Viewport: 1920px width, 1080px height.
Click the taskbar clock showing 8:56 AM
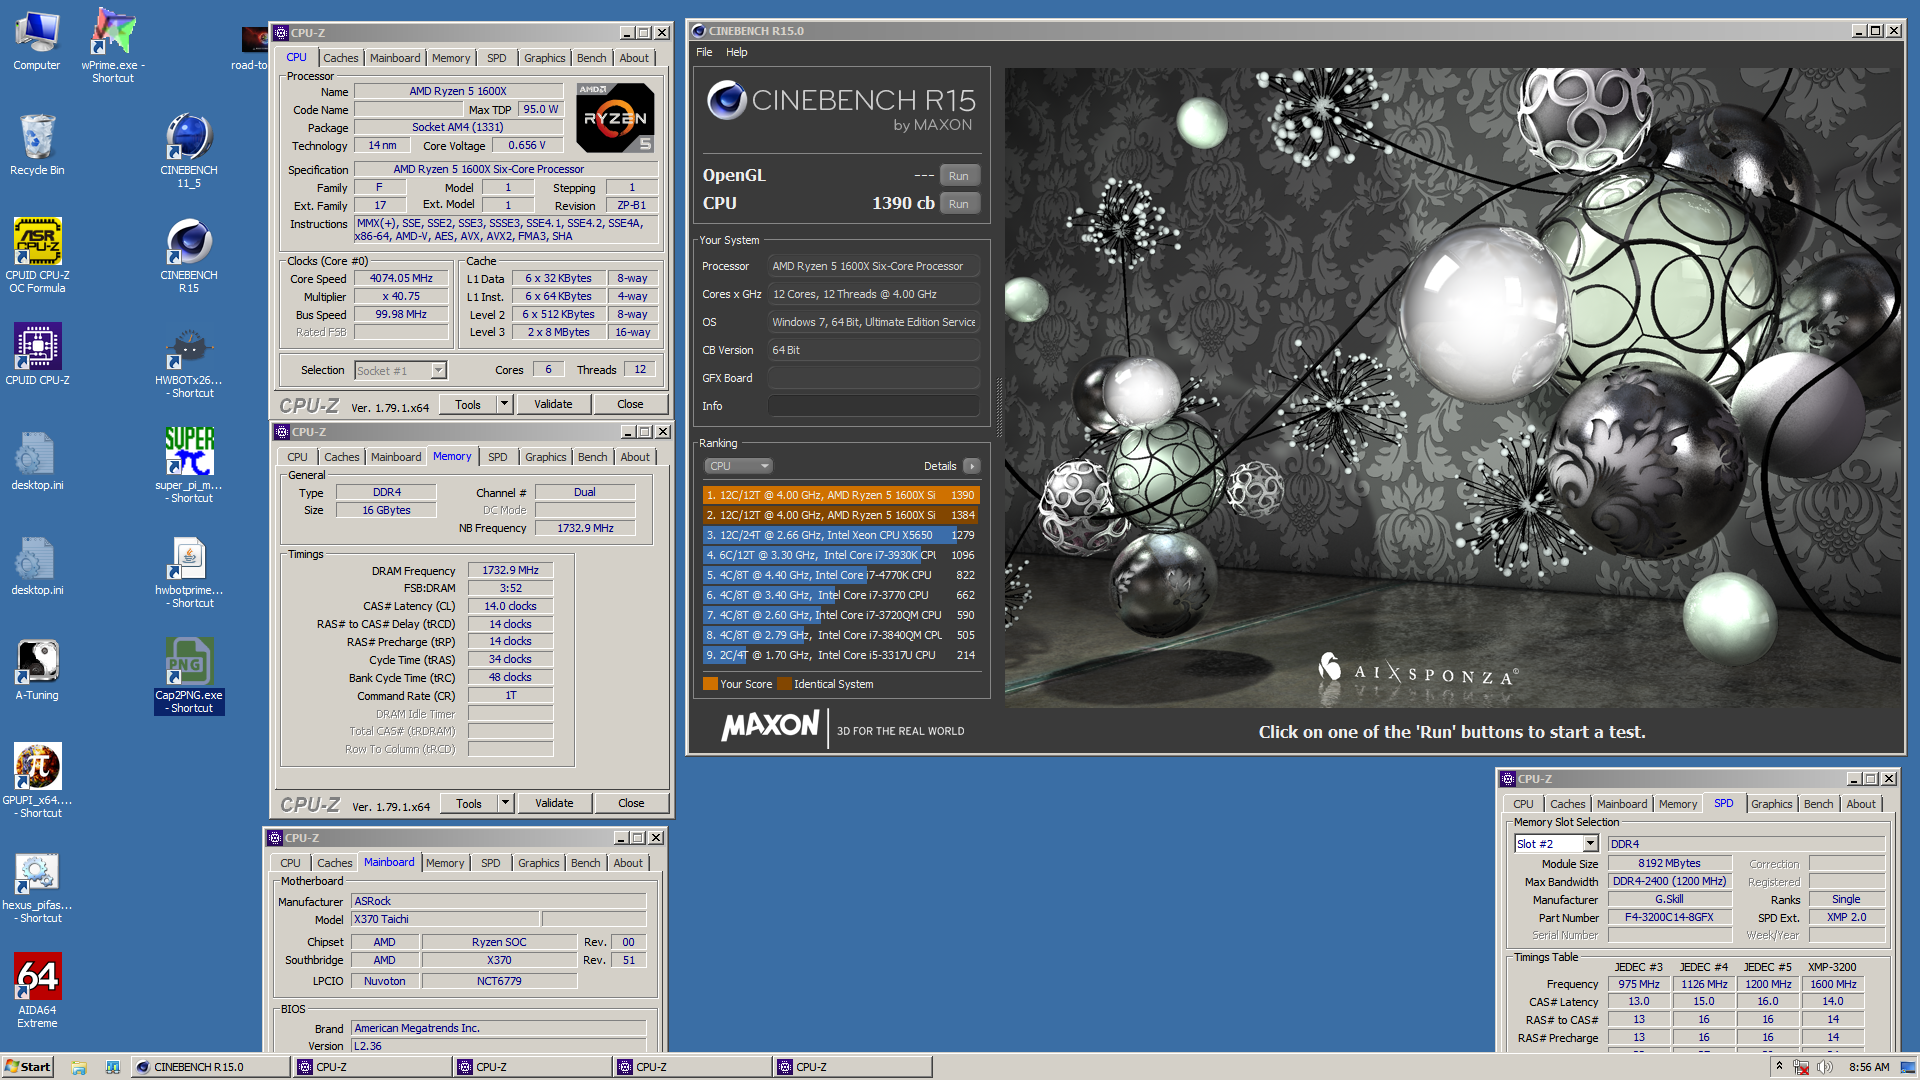[1868, 1067]
